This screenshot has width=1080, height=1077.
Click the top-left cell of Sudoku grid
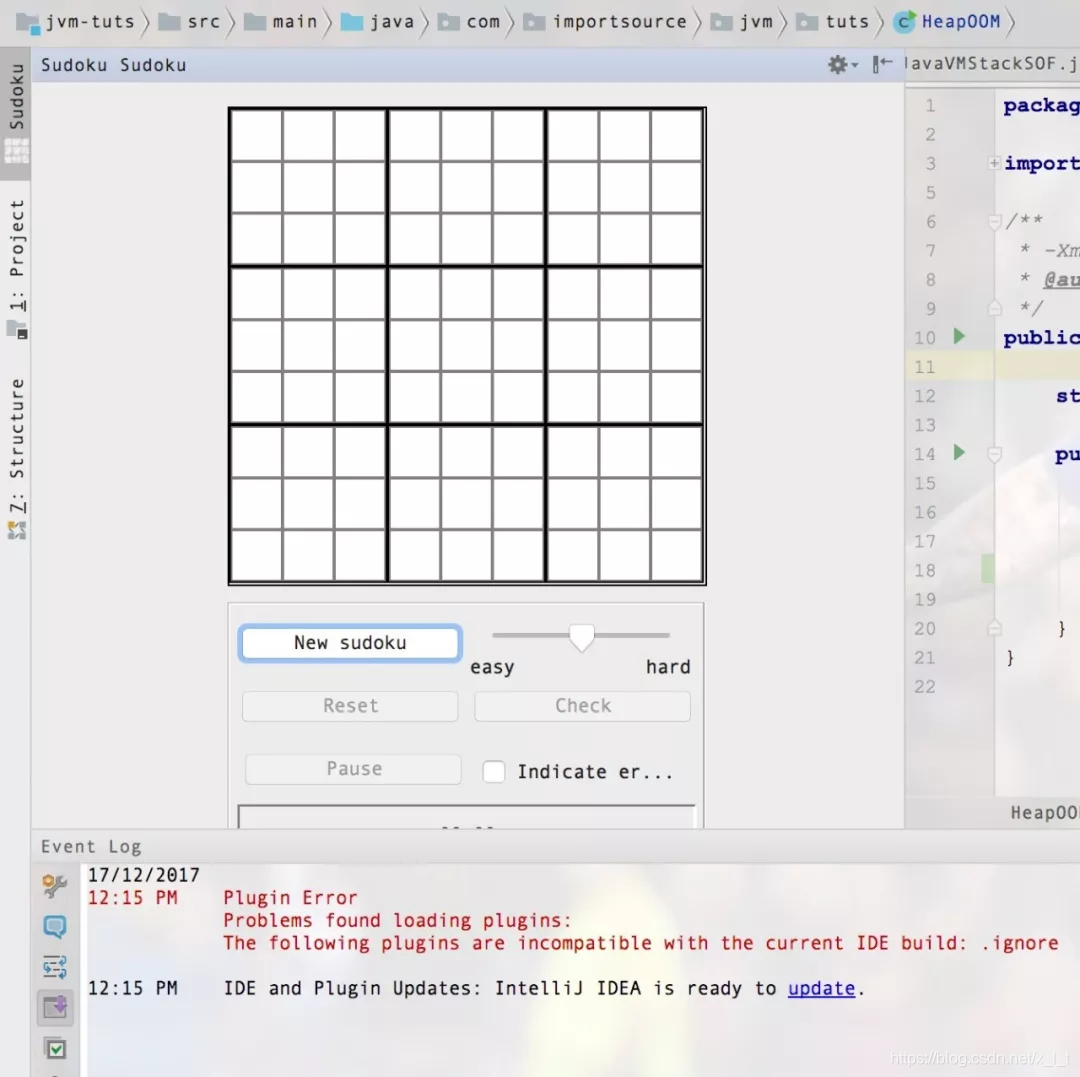coord(256,135)
